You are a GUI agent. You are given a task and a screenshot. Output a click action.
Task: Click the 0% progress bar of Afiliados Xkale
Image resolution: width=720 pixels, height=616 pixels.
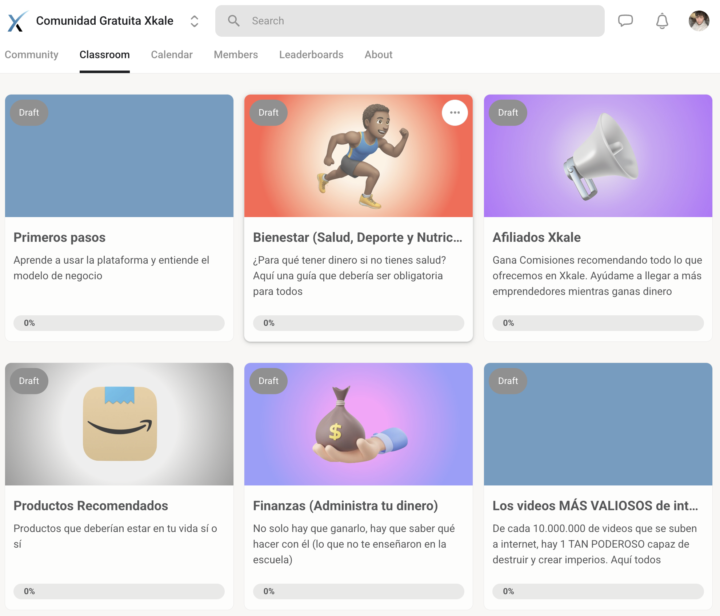(598, 323)
